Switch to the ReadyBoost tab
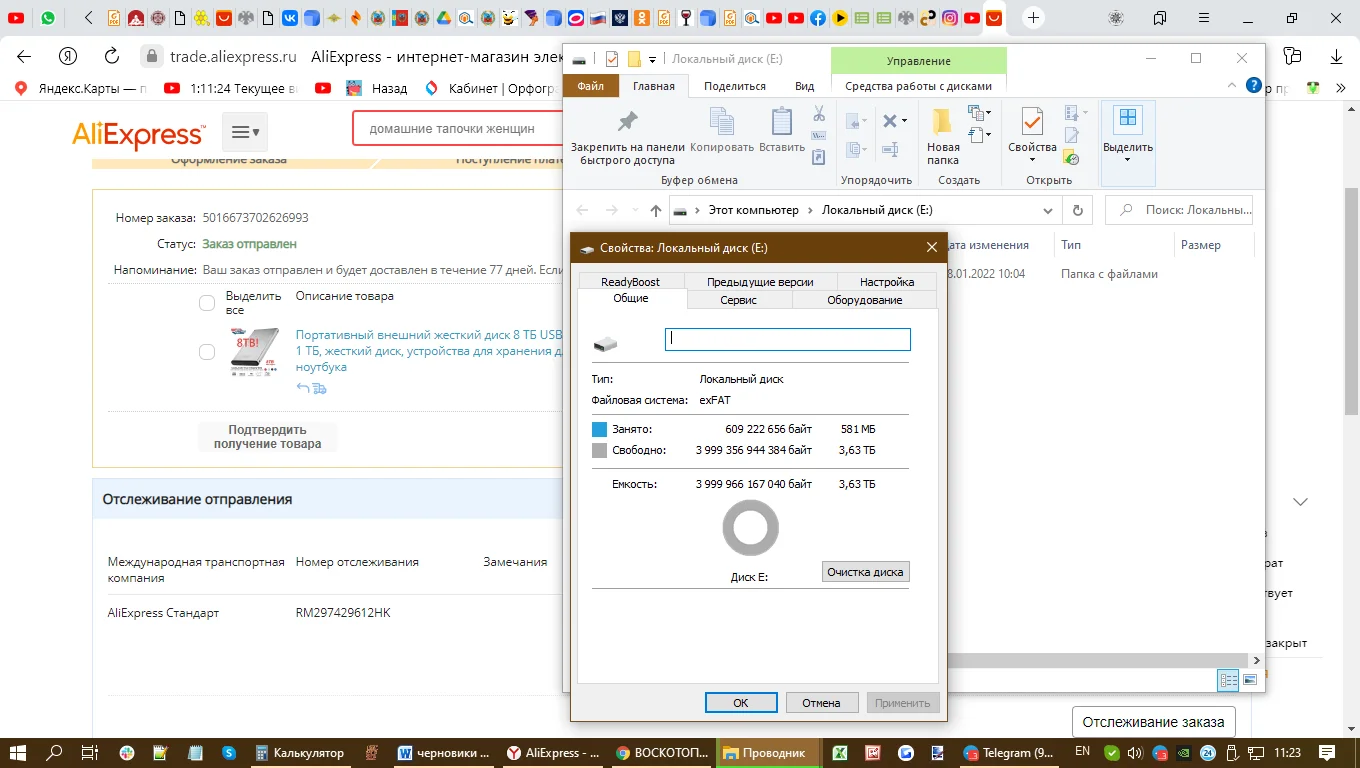The height and width of the screenshot is (768, 1360). click(631, 282)
